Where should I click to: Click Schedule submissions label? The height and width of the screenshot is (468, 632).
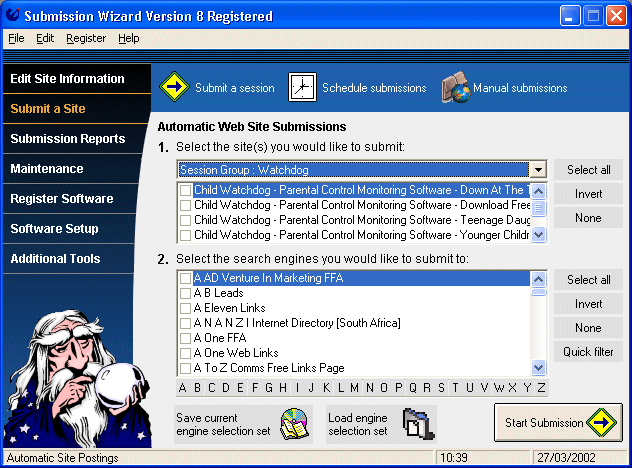pyautogui.click(x=374, y=88)
